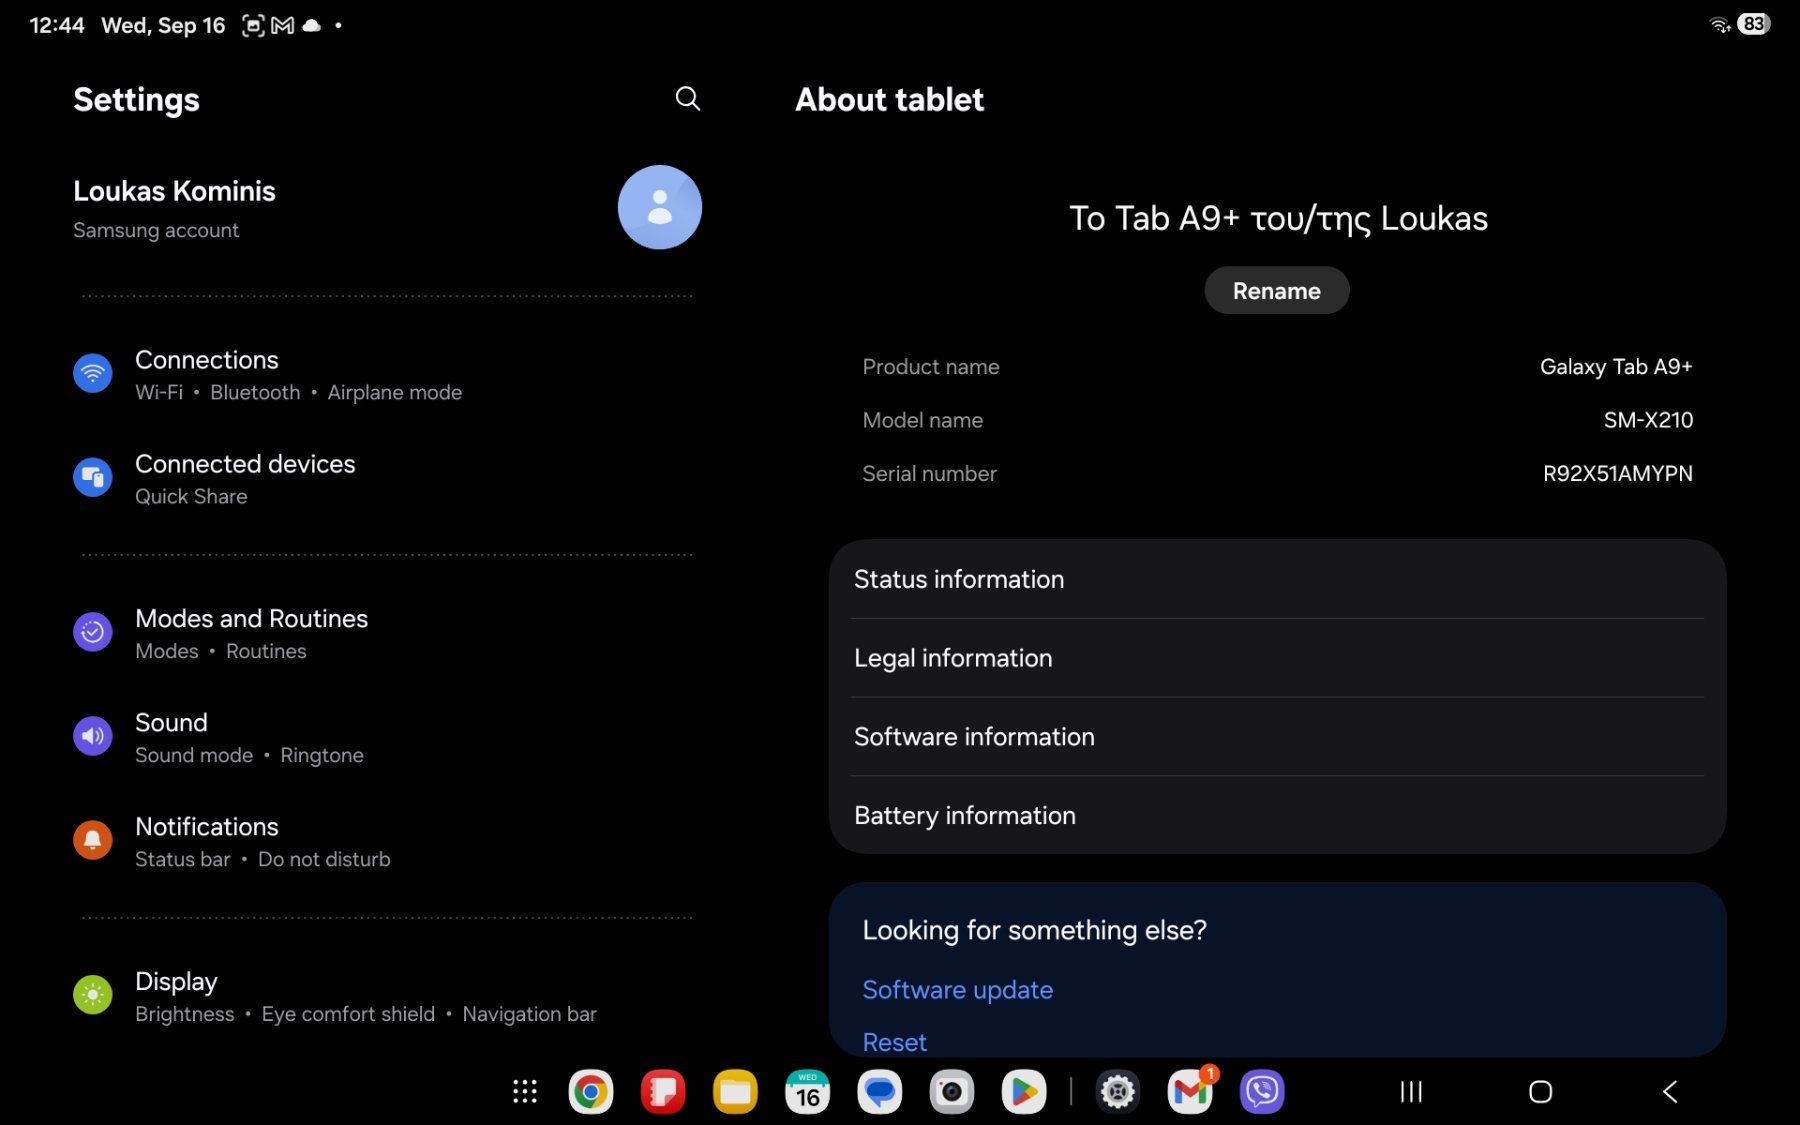Open My Files folder app in taskbar
Viewport: 1800px width, 1125px height.
pos(735,1091)
